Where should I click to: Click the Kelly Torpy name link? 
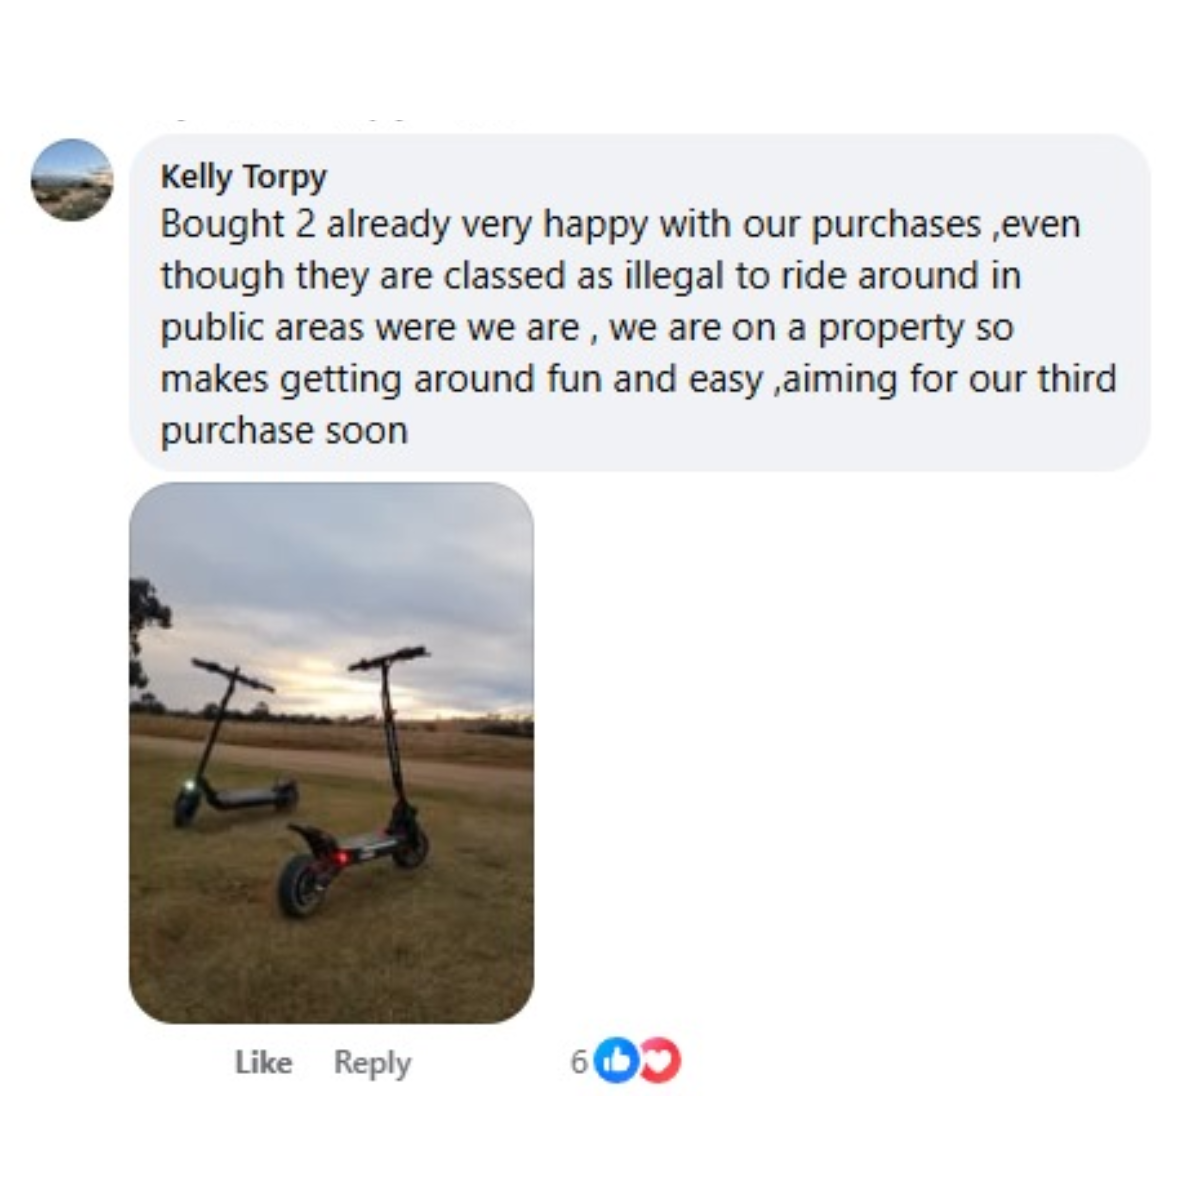pos(243,177)
